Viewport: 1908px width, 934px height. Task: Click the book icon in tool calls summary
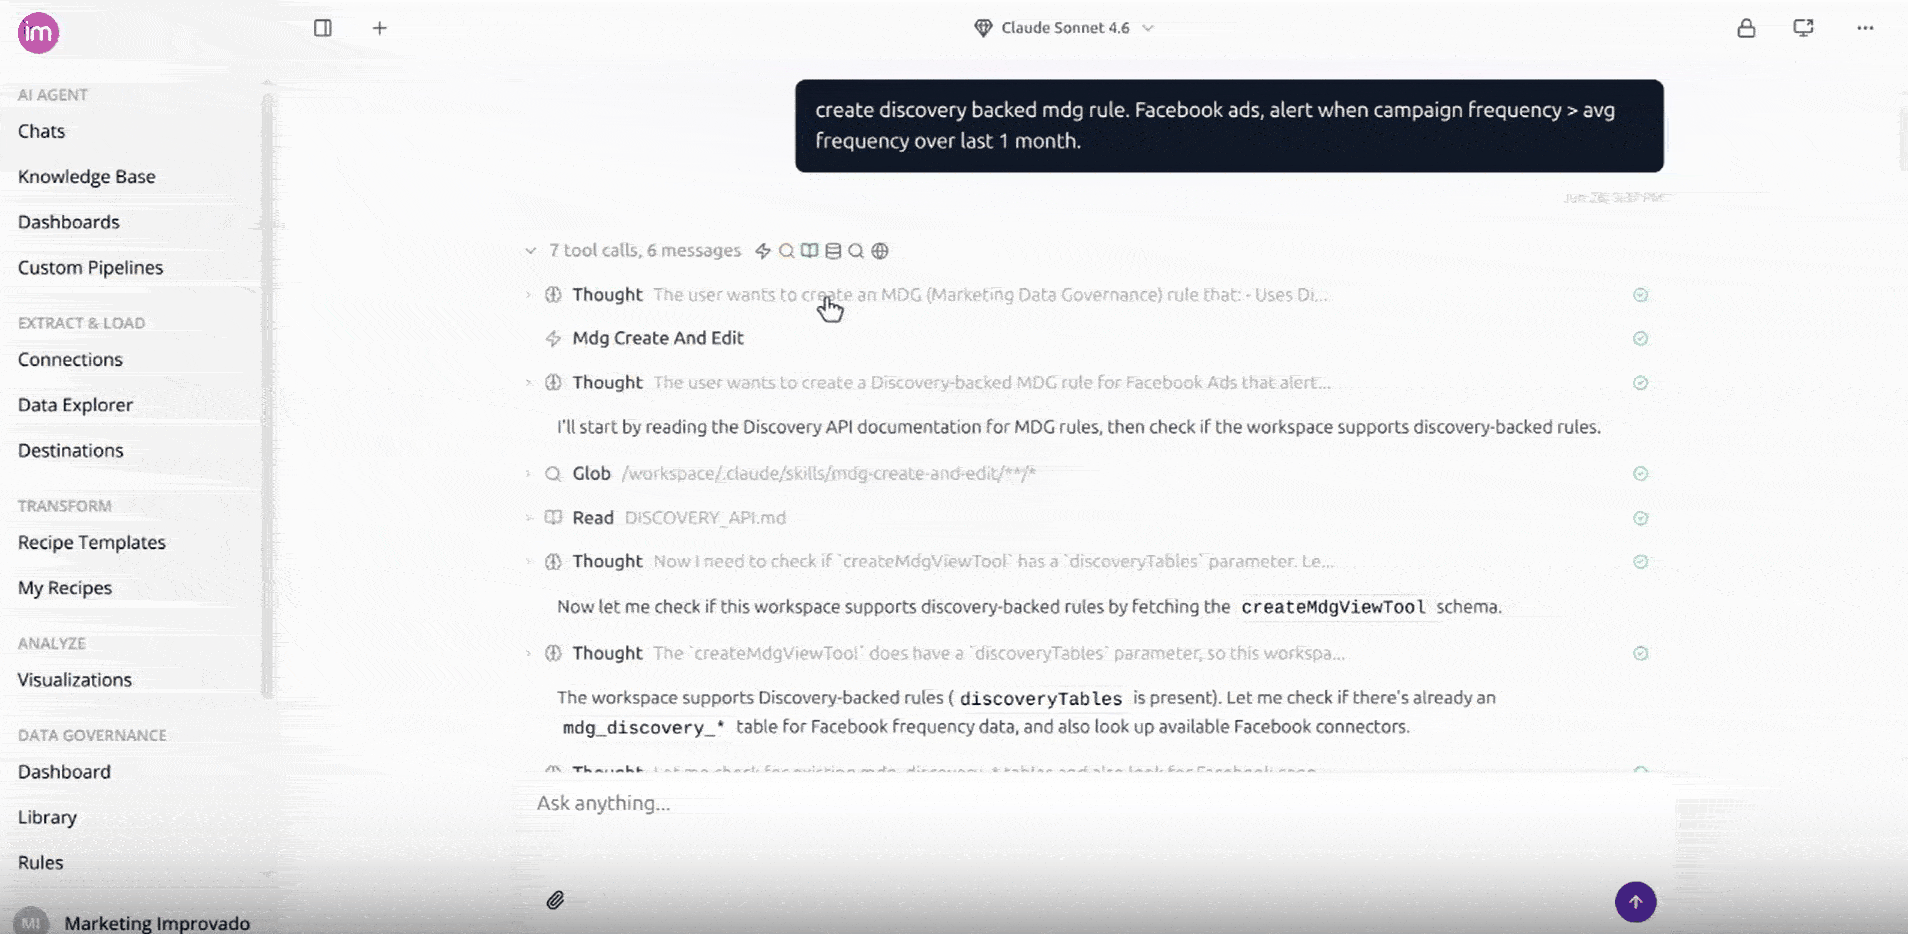pos(810,251)
